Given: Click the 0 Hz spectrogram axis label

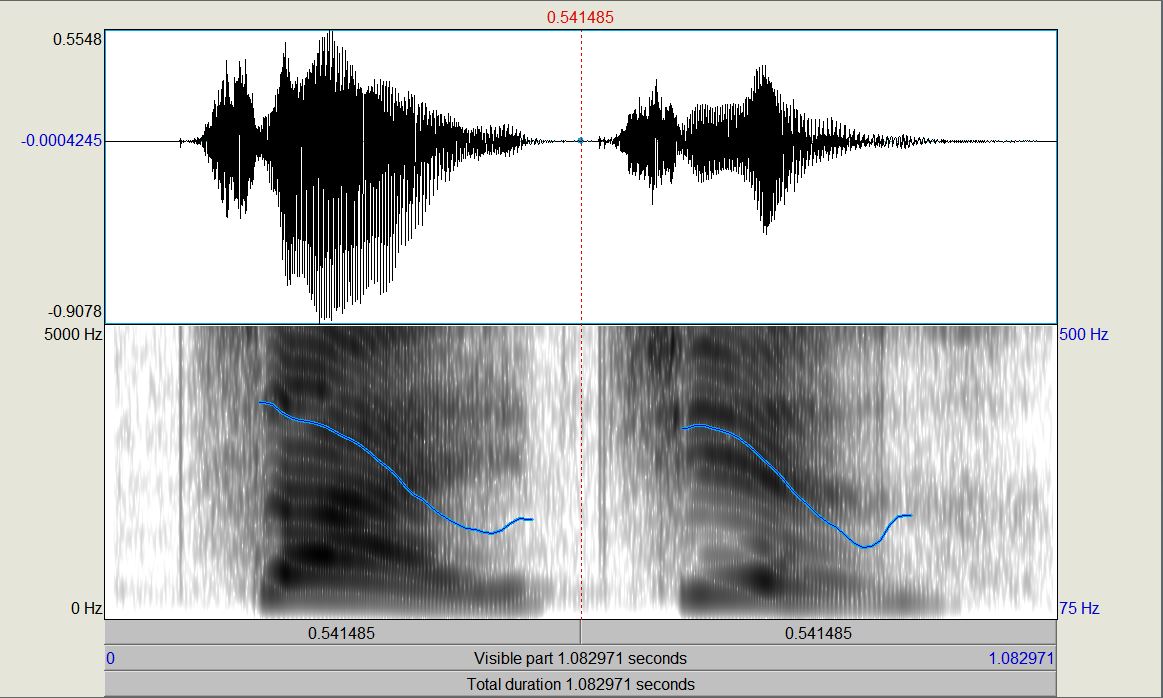Looking at the screenshot, I should (x=86, y=608).
